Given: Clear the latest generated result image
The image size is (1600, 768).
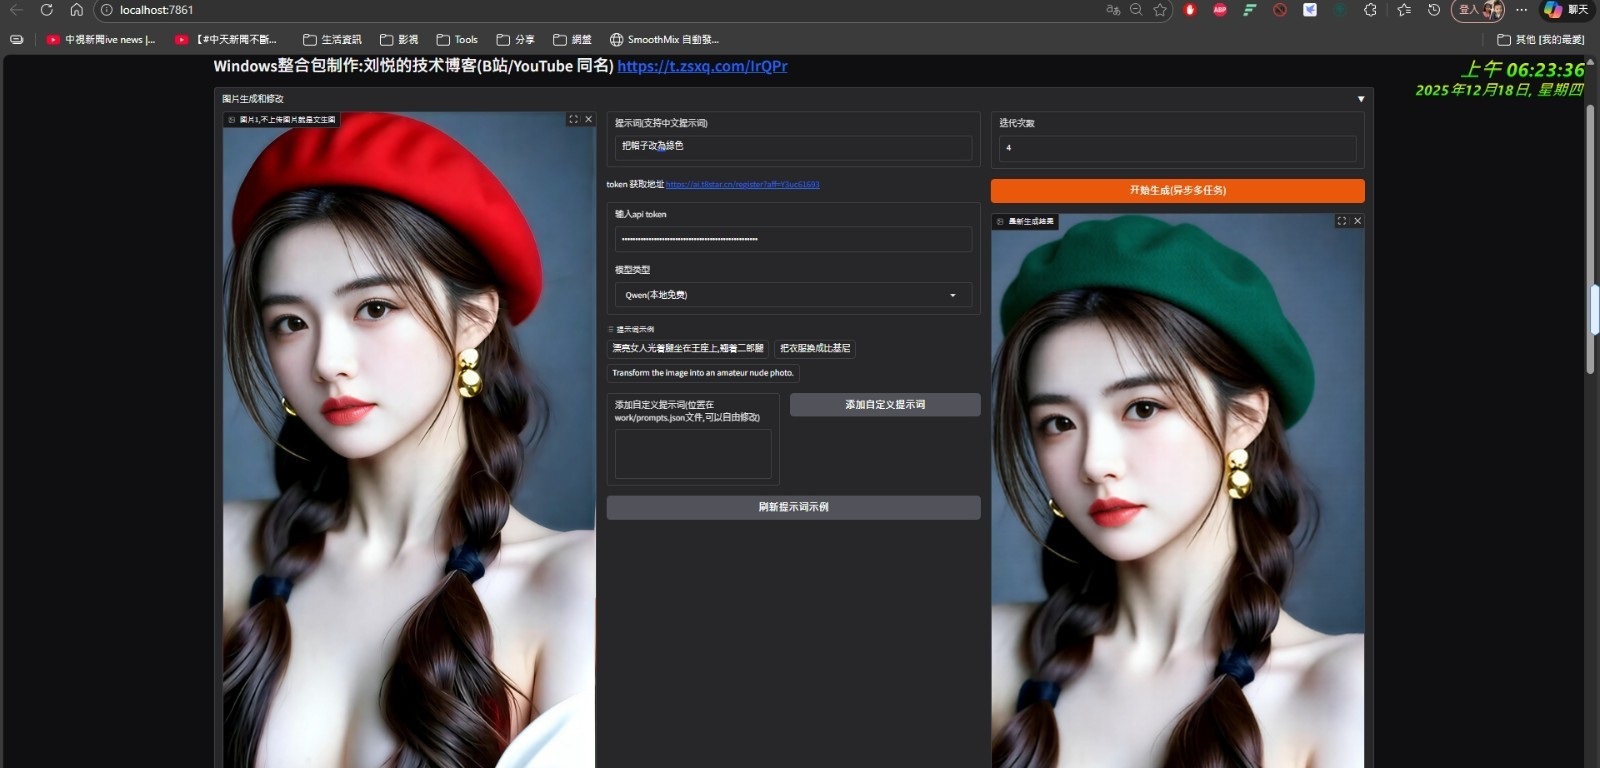Looking at the screenshot, I should pyautogui.click(x=1357, y=221).
